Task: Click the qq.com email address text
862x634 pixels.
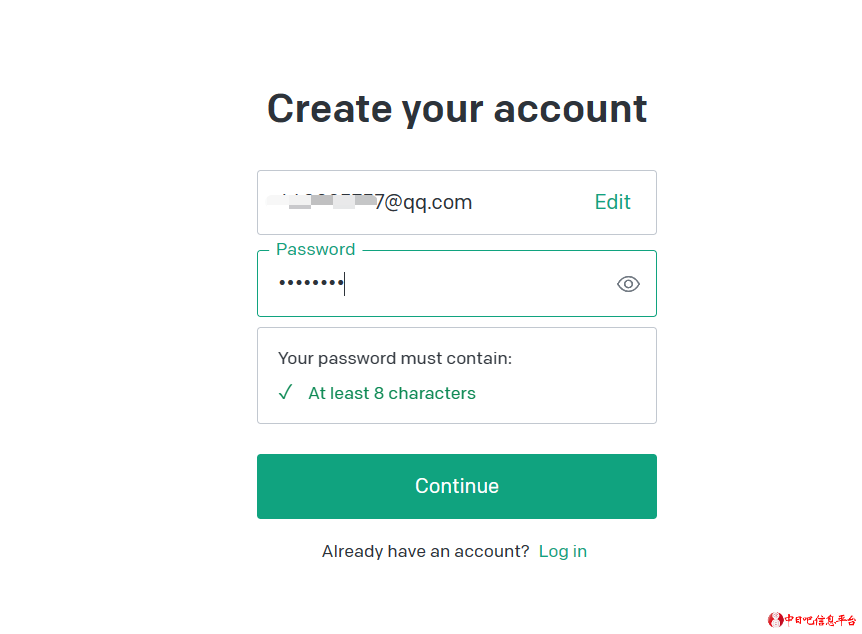Action: click(x=423, y=203)
